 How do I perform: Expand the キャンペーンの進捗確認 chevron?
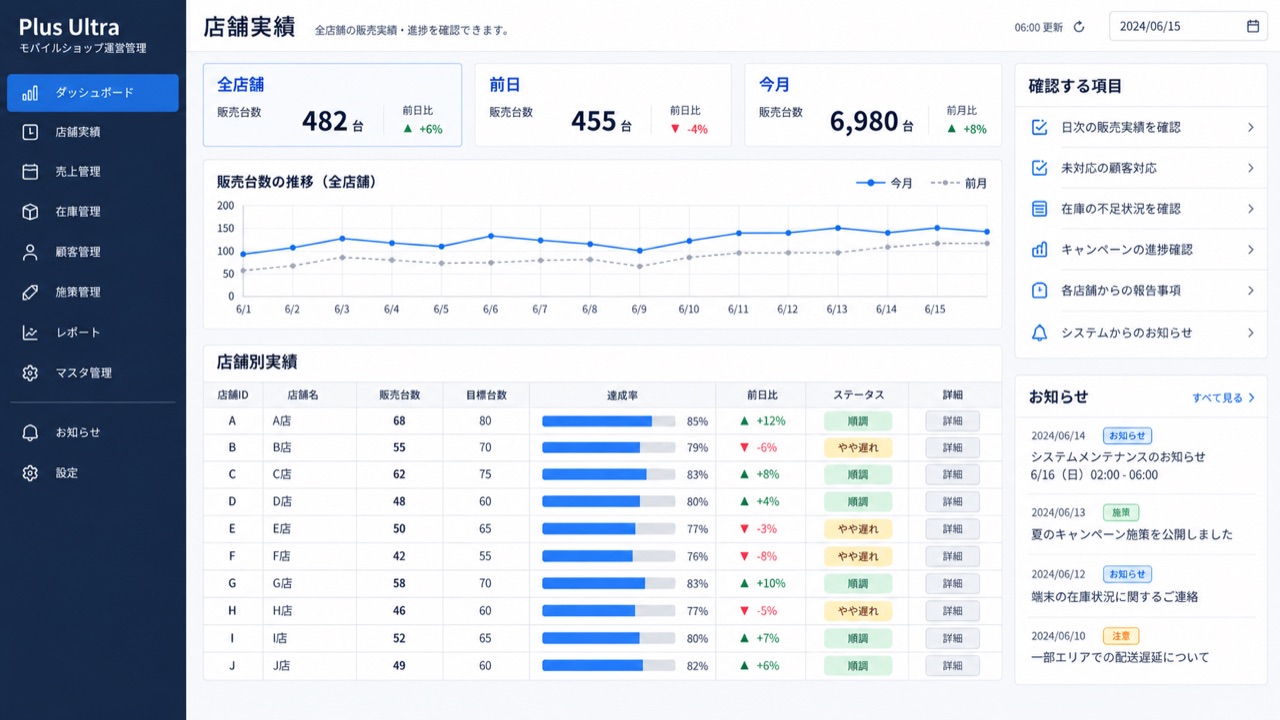click(1250, 249)
